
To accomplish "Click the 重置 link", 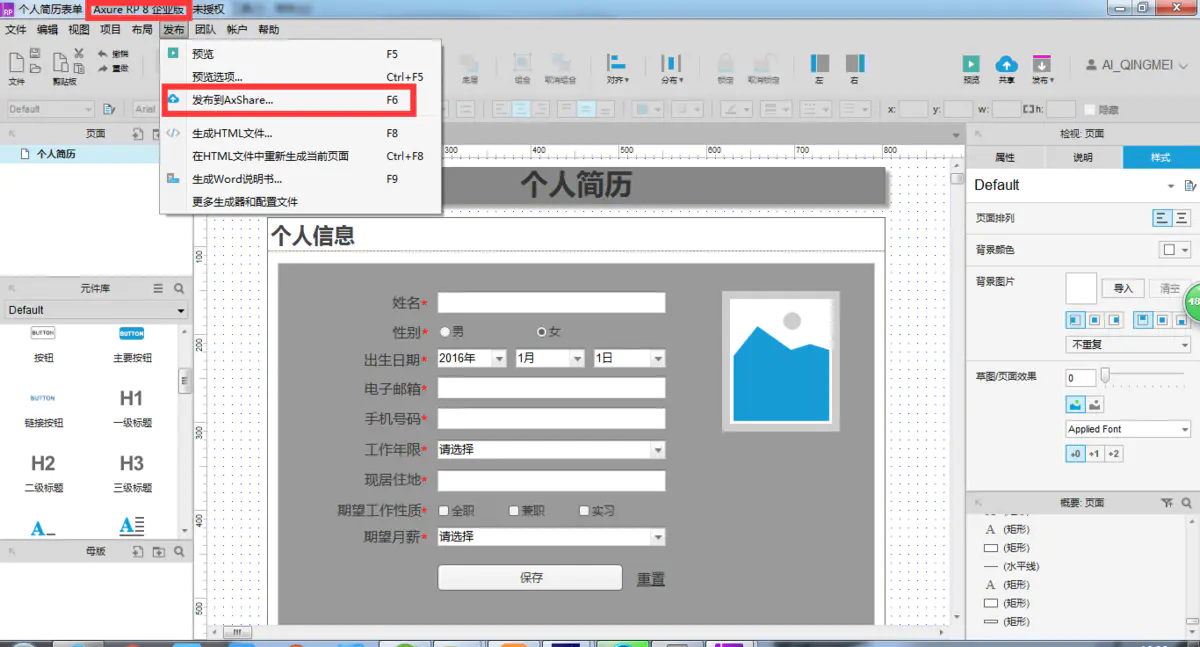I will click(651, 578).
